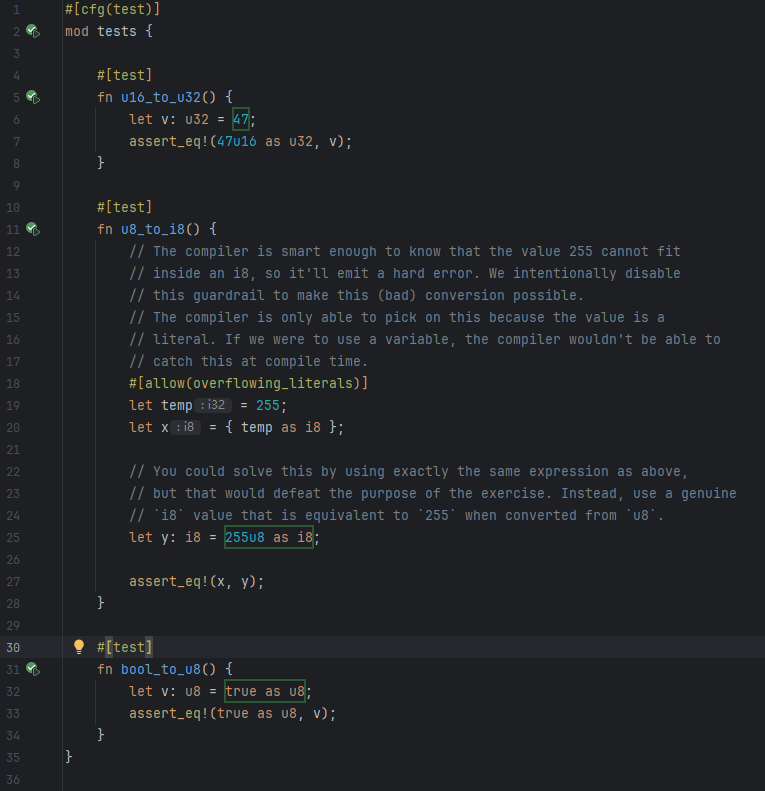The image size is (765, 791).
Task: Click the highlighted true as u8 expression
Action: pyautogui.click(x=265, y=691)
